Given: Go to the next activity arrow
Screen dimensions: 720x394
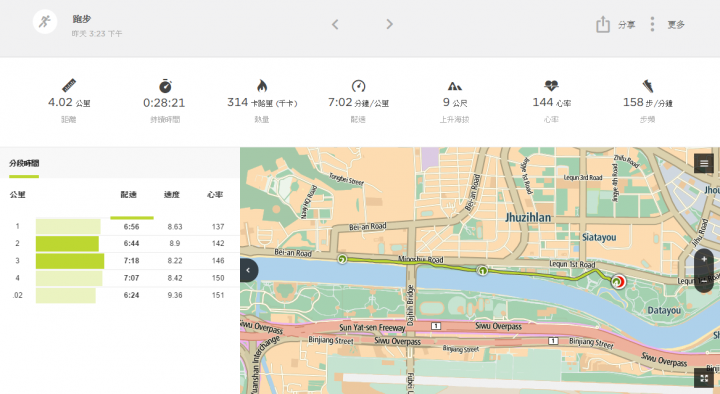Looking at the screenshot, I should pyautogui.click(x=389, y=24).
